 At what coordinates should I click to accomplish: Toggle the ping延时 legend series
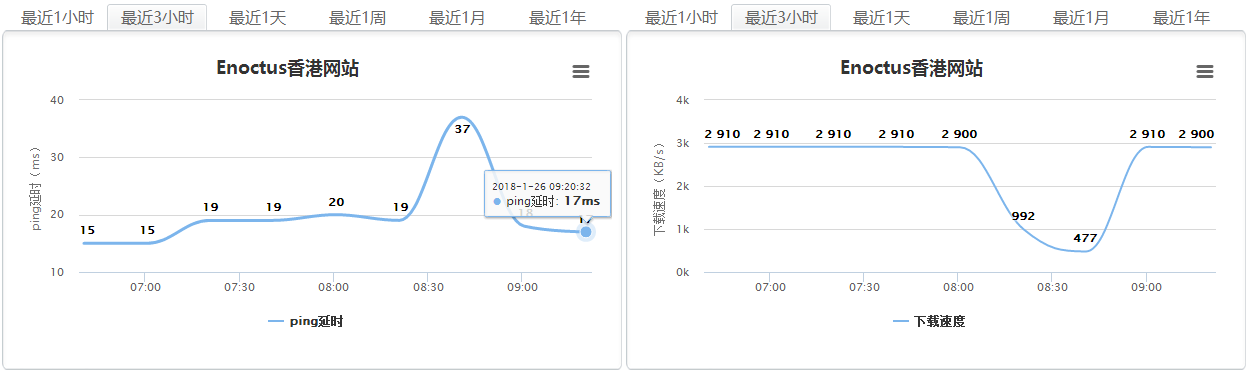pyautogui.click(x=307, y=321)
